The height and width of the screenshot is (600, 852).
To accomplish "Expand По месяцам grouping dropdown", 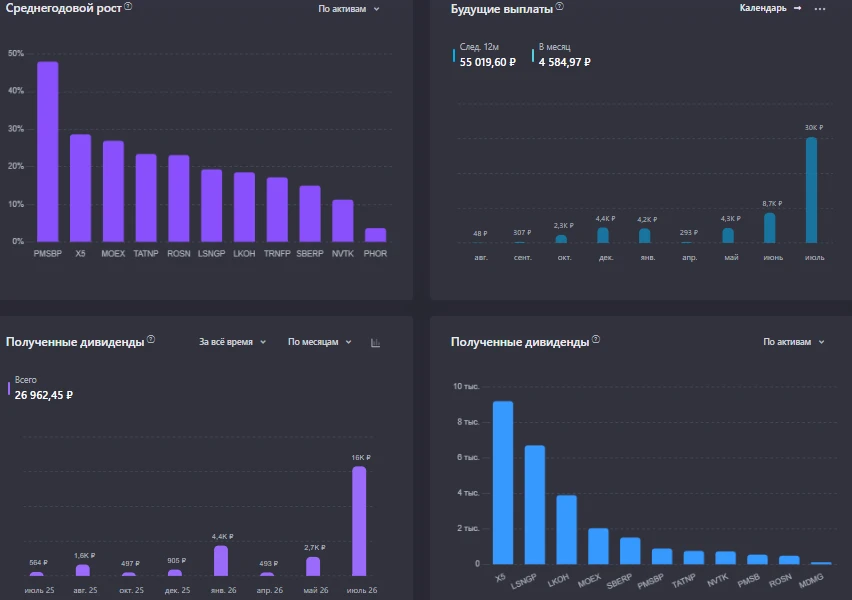I will 320,342.
